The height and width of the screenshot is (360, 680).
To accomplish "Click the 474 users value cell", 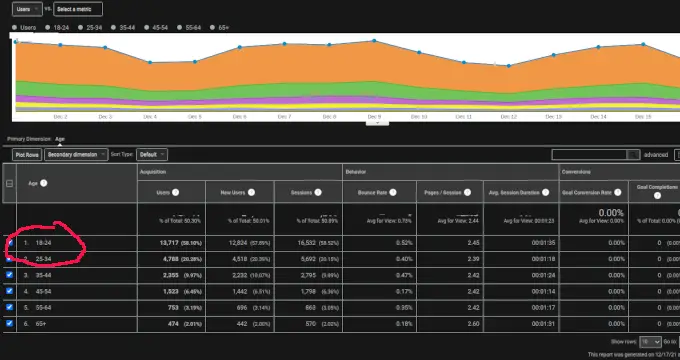I will point(173,324).
